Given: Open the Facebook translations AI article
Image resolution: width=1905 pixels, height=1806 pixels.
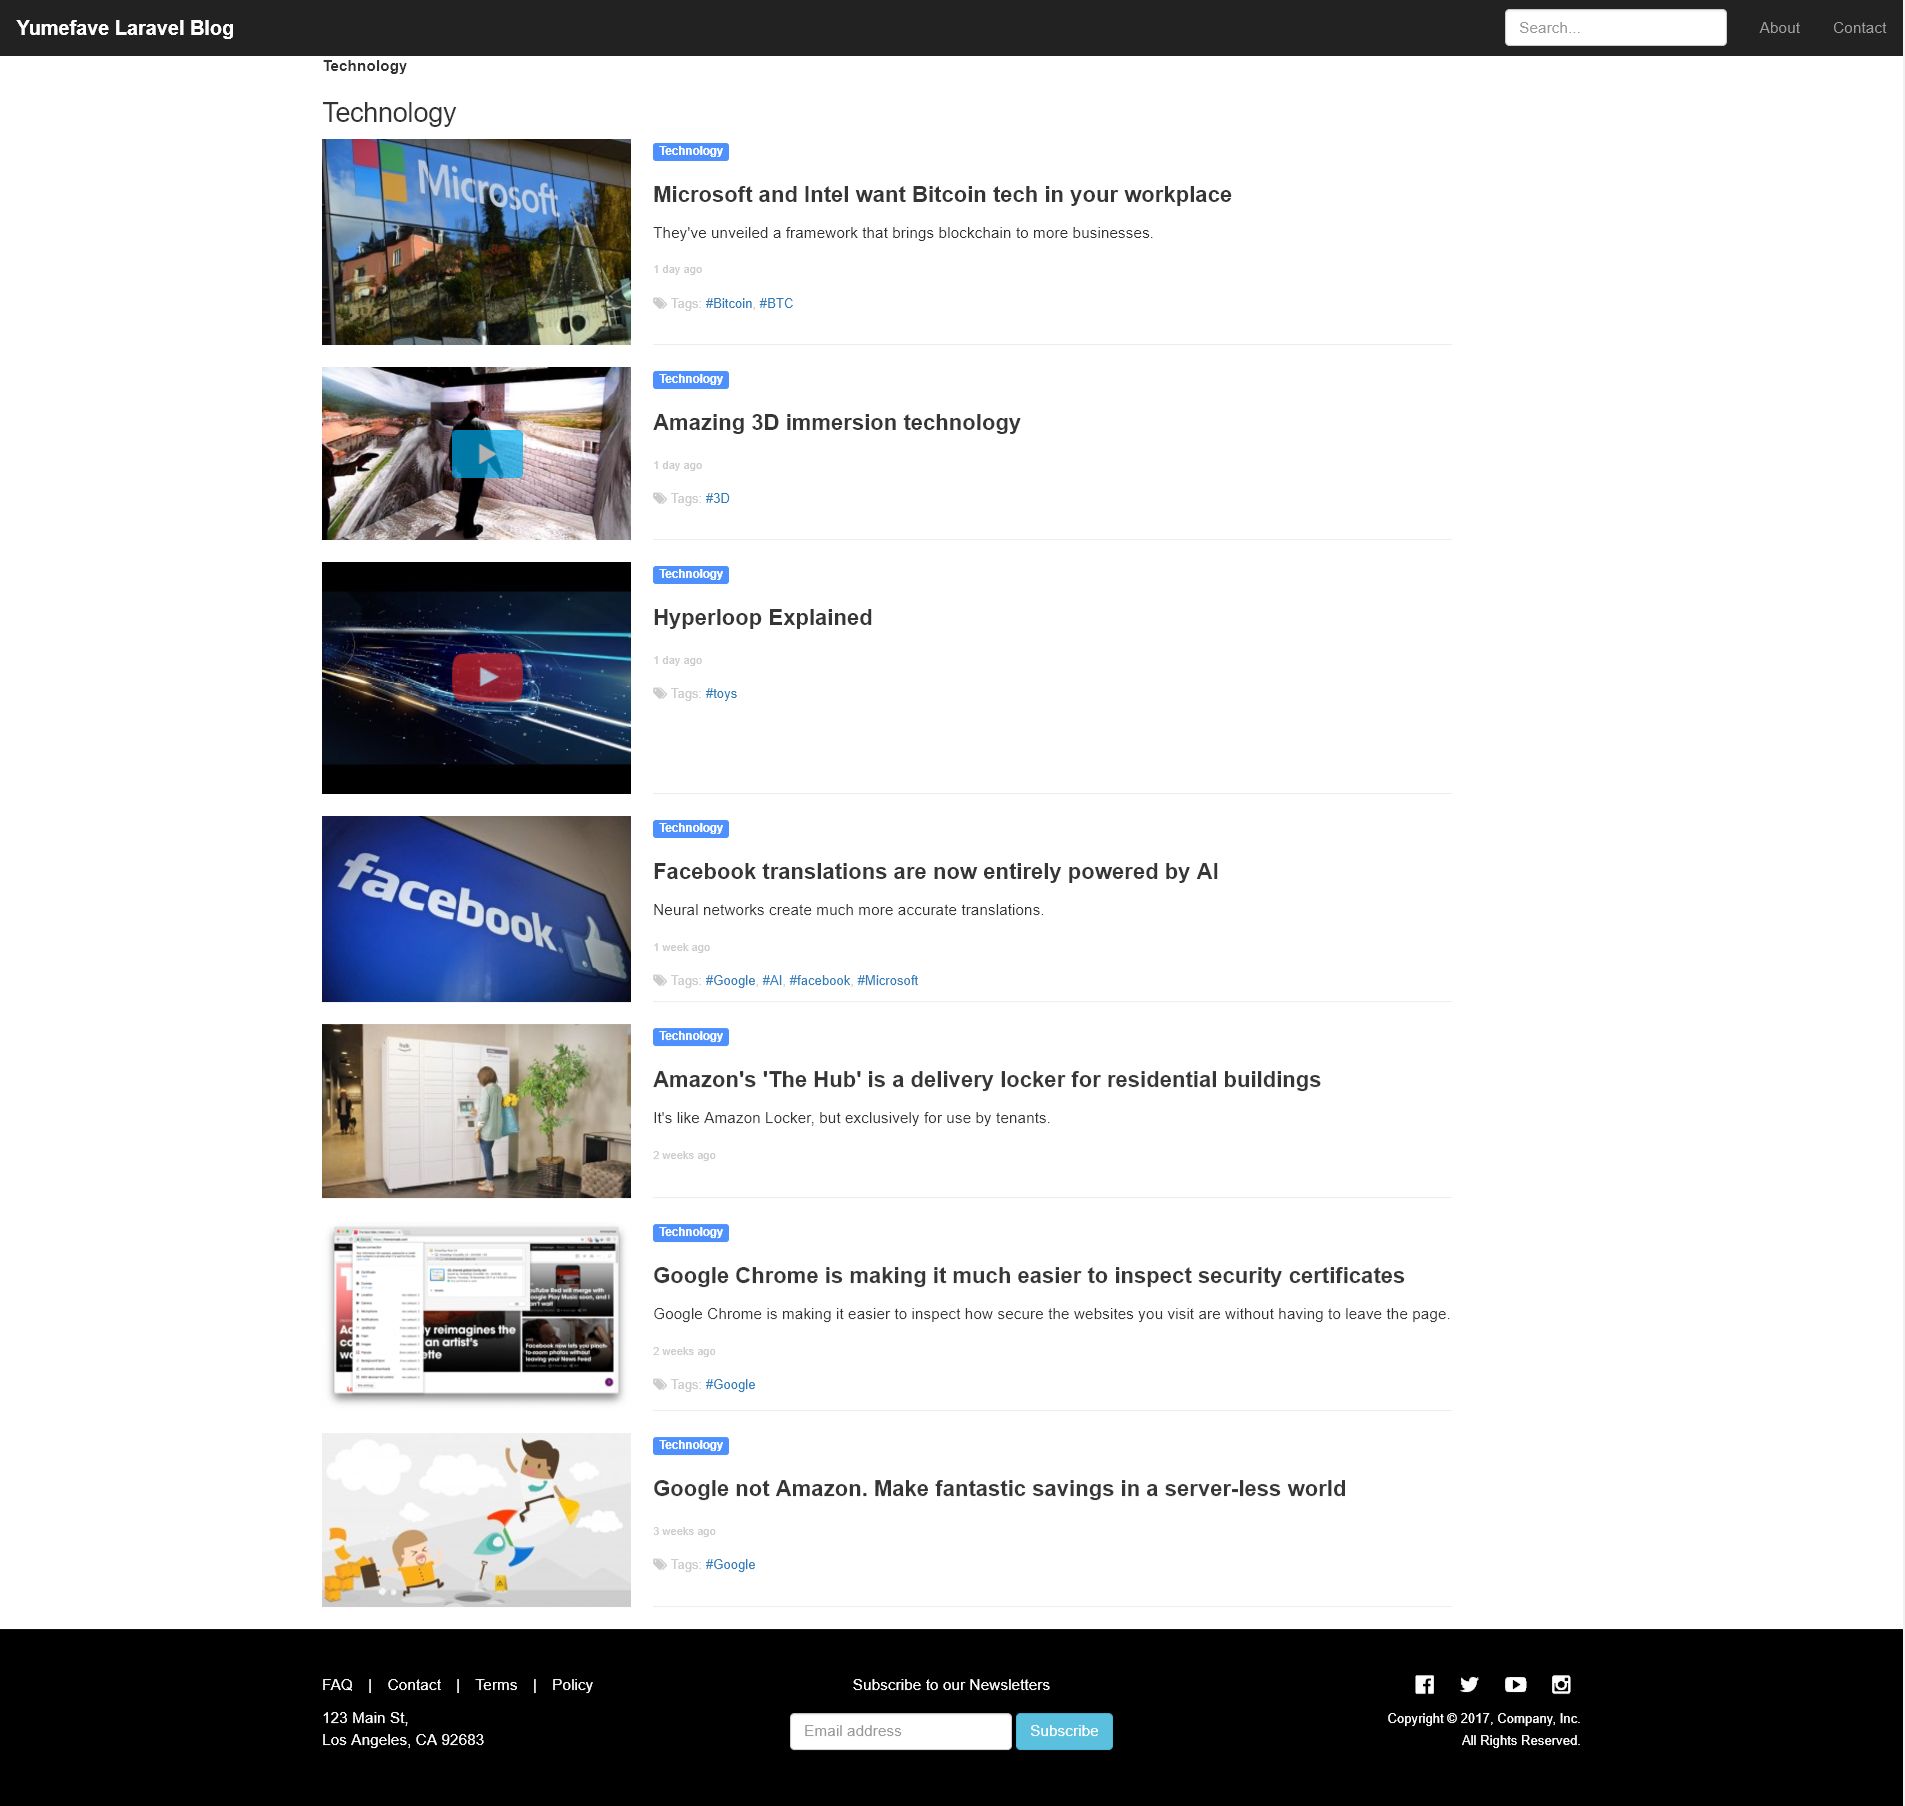Looking at the screenshot, I should coord(935,872).
